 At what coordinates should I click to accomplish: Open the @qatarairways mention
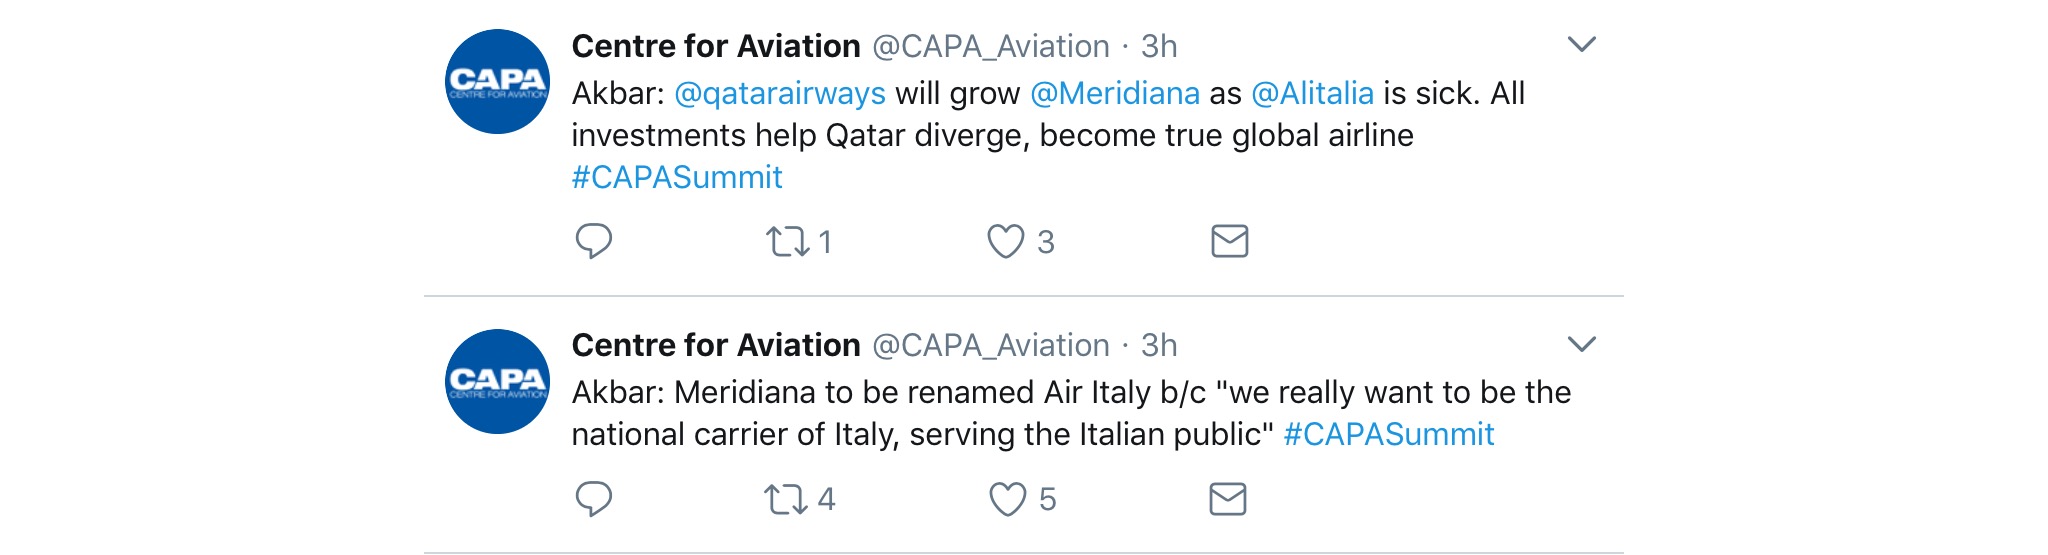click(779, 93)
